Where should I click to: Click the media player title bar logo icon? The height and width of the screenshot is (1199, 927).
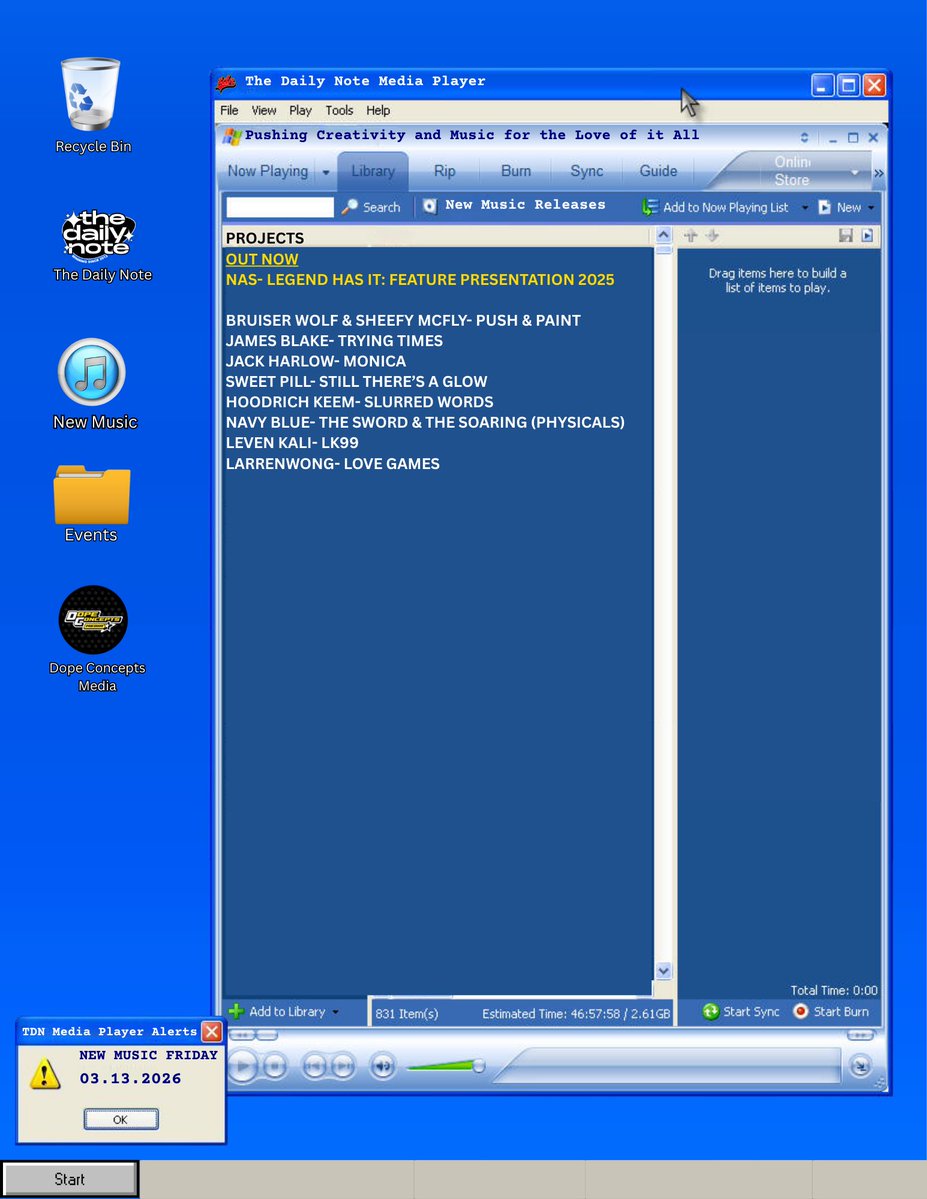click(x=226, y=82)
